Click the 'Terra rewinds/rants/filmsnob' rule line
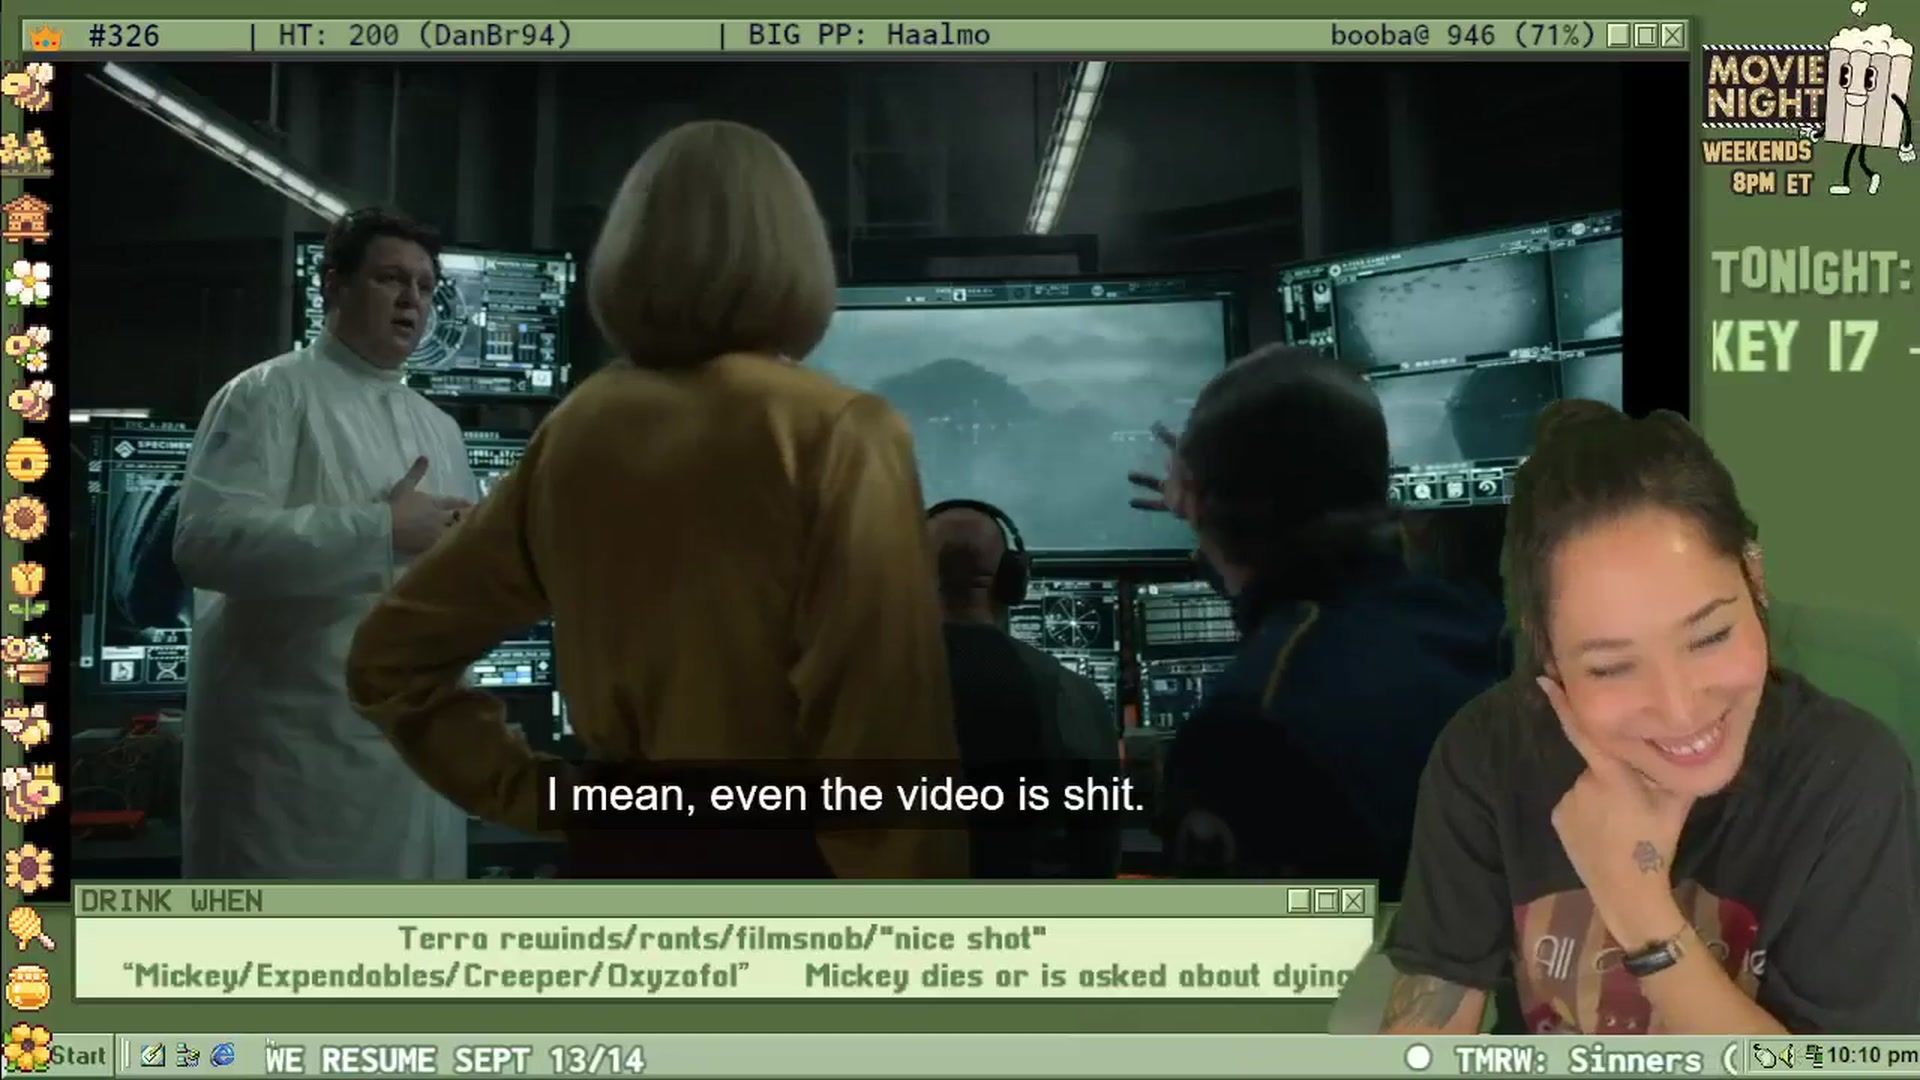1920x1080 pixels. pos(722,938)
